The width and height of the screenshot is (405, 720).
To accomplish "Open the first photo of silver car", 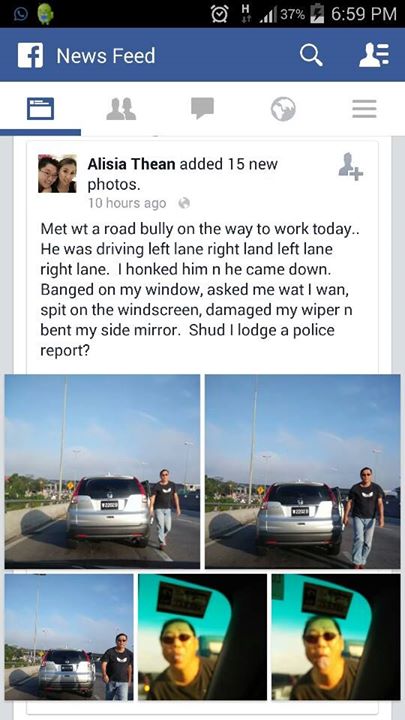I will click(x=102, y=472).
